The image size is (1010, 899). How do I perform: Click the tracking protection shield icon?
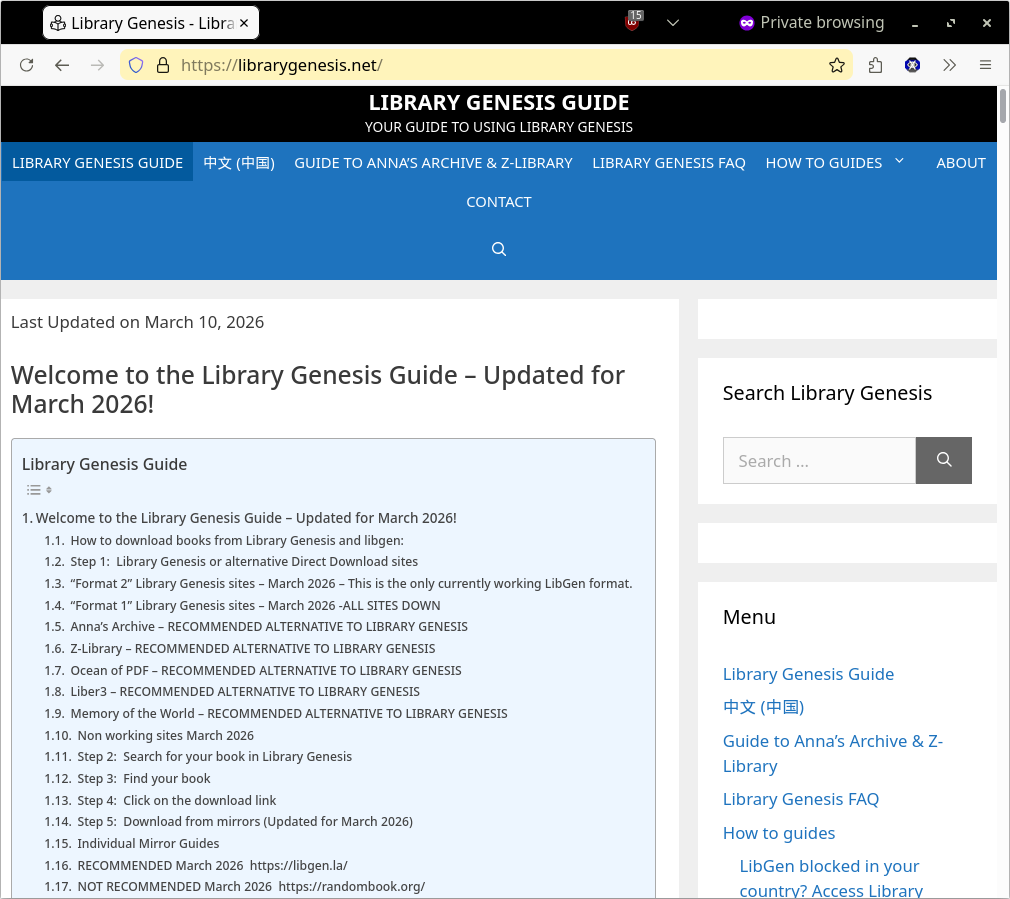(x=136, y=65)
